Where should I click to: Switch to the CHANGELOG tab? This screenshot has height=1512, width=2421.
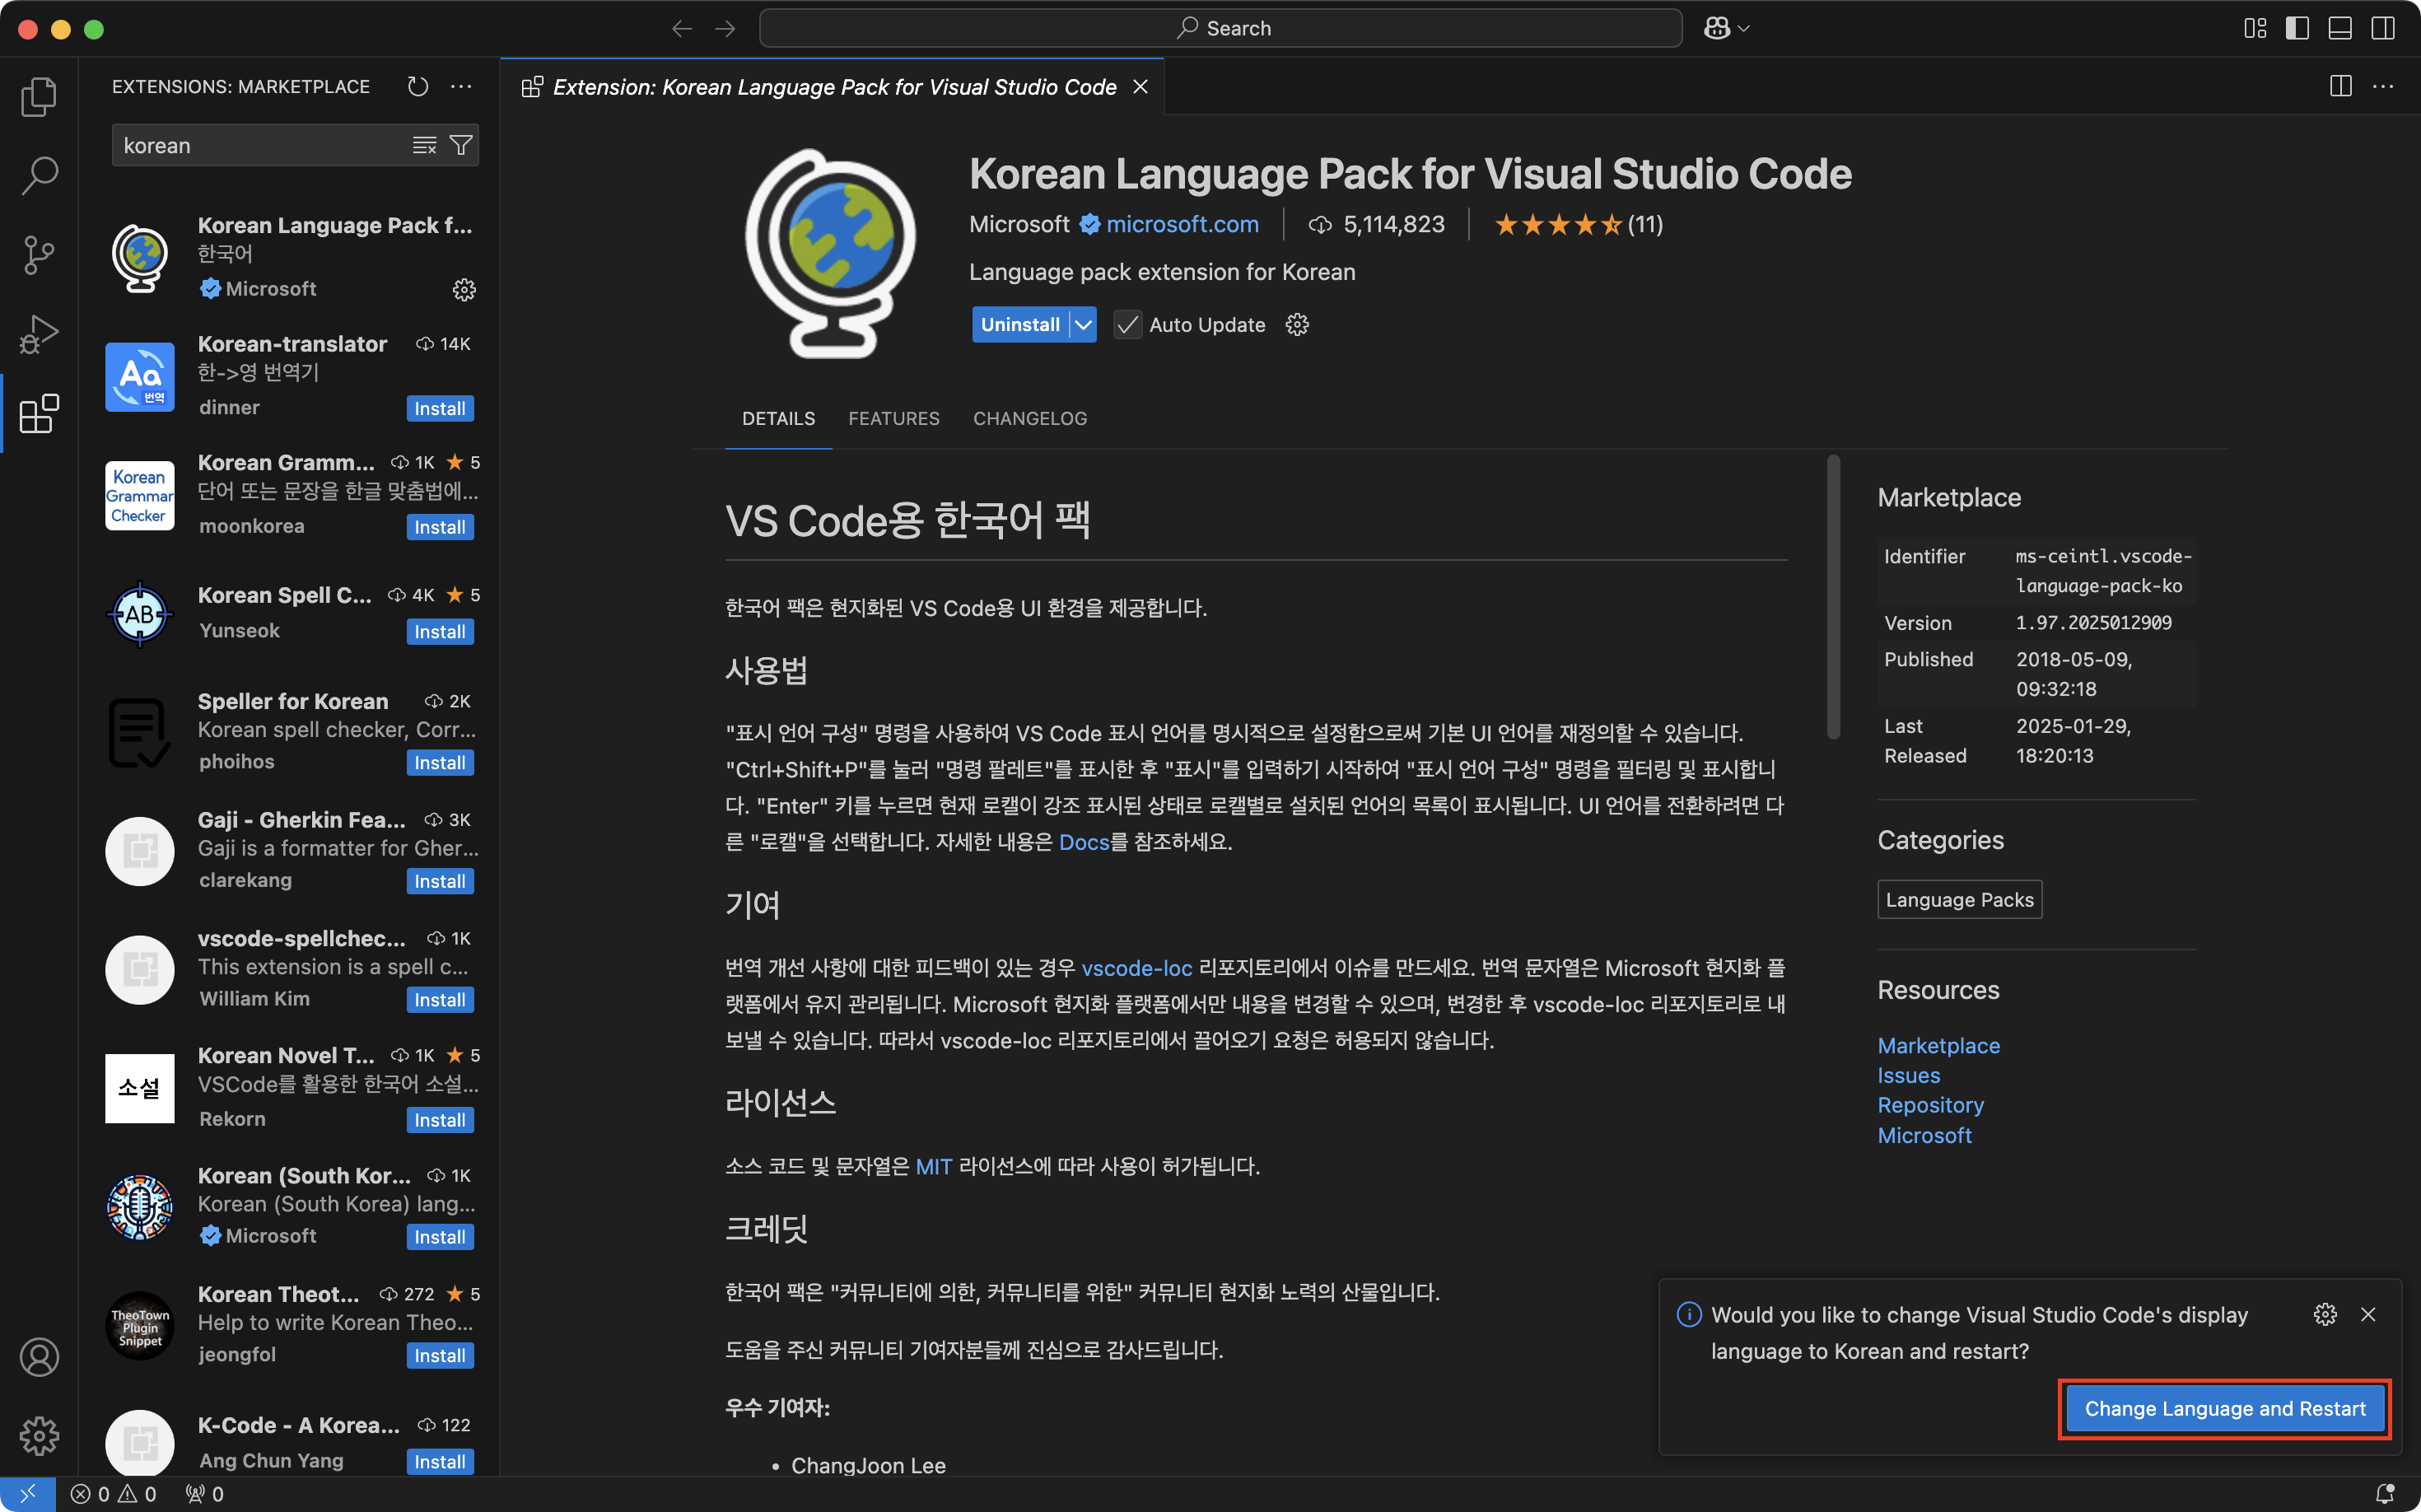pos(1029,418)
